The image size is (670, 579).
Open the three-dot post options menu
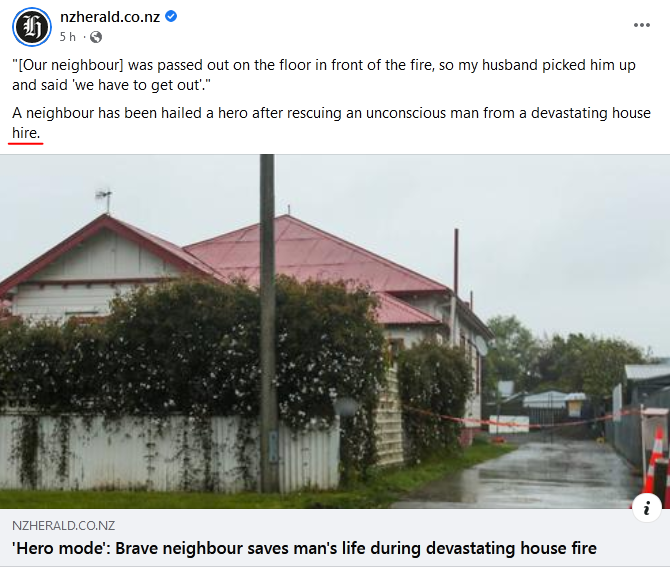[641, 25]
